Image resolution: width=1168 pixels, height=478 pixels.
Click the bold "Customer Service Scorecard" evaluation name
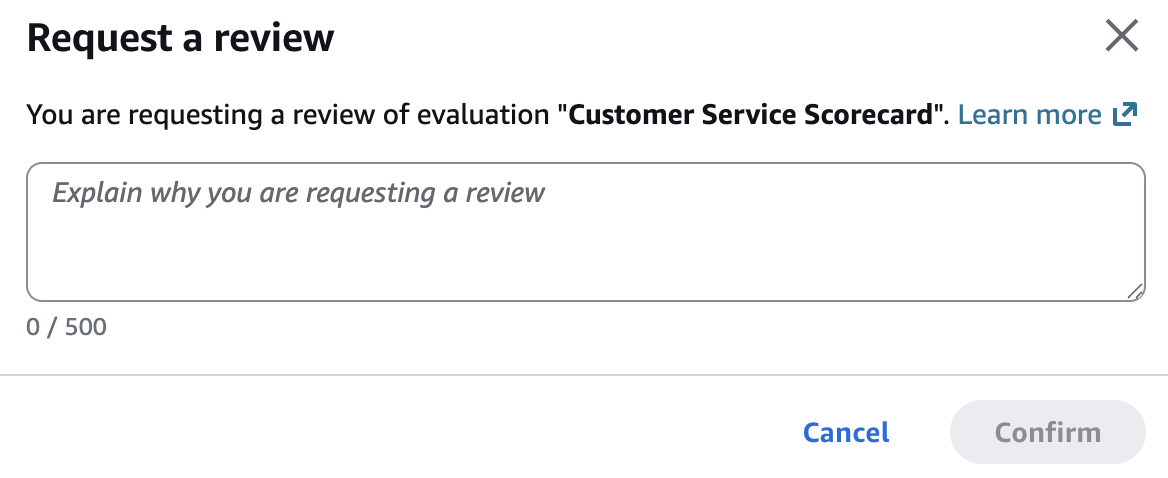[755, 115]
